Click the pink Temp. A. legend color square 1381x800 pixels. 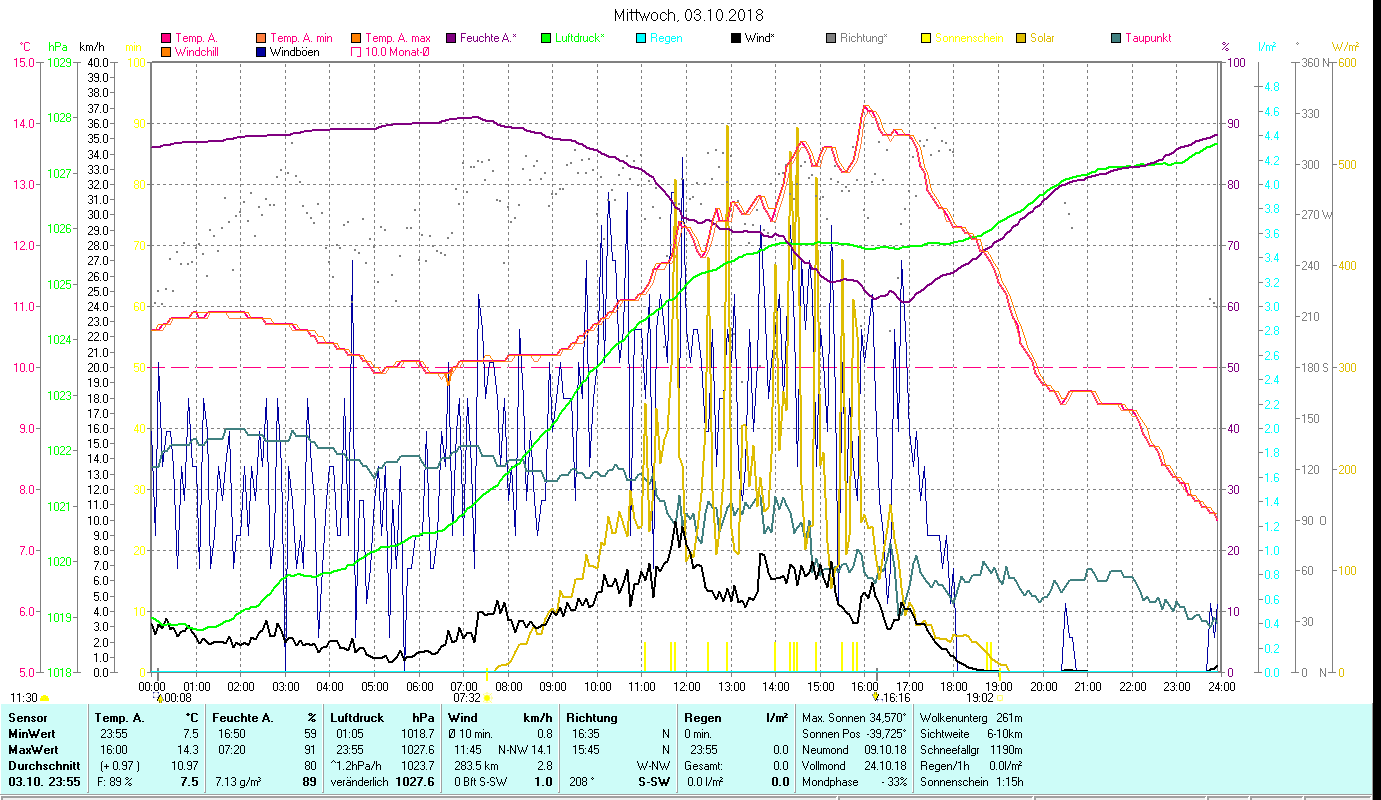tap(166, 38)
